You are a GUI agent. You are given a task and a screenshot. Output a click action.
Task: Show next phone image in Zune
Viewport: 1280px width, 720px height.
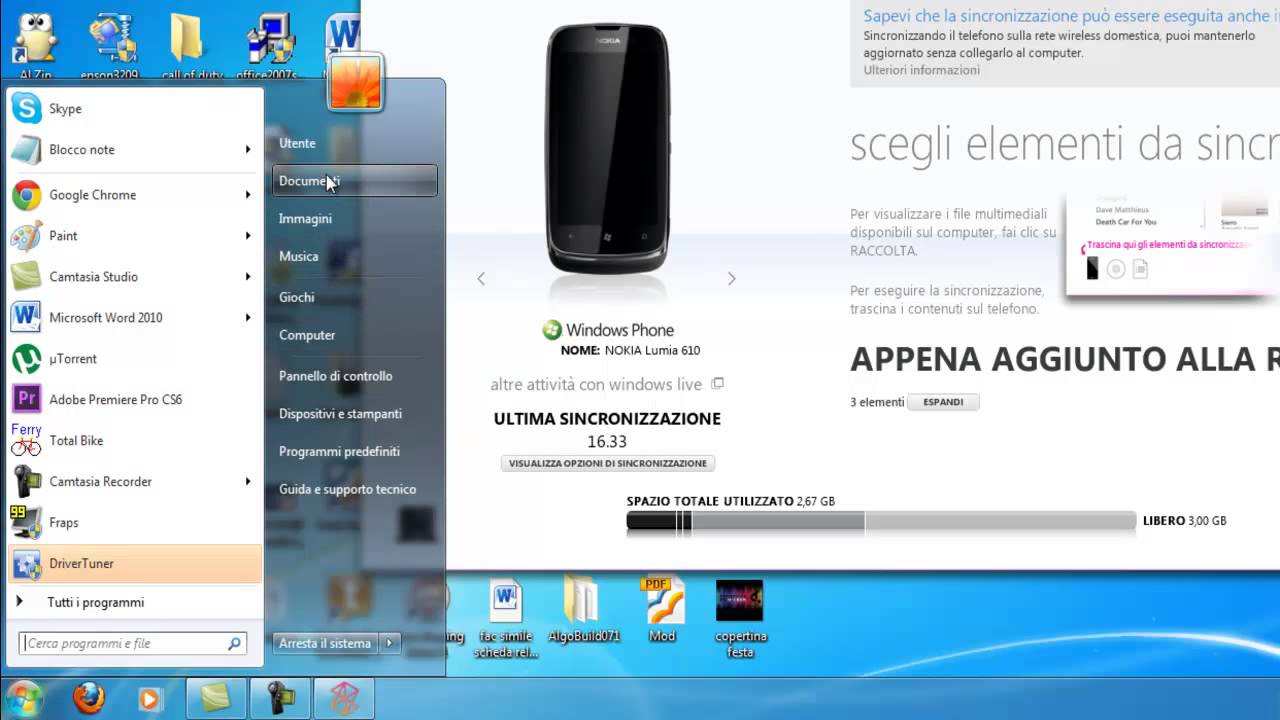(731, 279)
